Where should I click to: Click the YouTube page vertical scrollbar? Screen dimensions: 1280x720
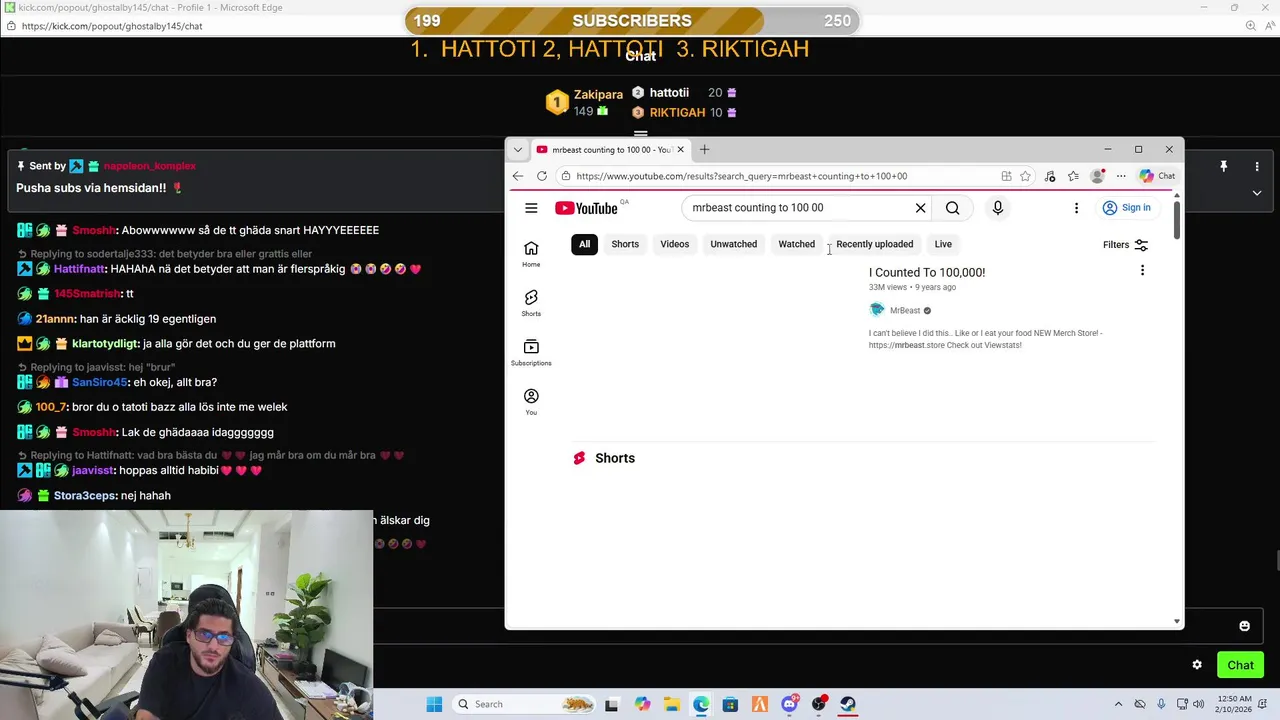point(1177,220)
